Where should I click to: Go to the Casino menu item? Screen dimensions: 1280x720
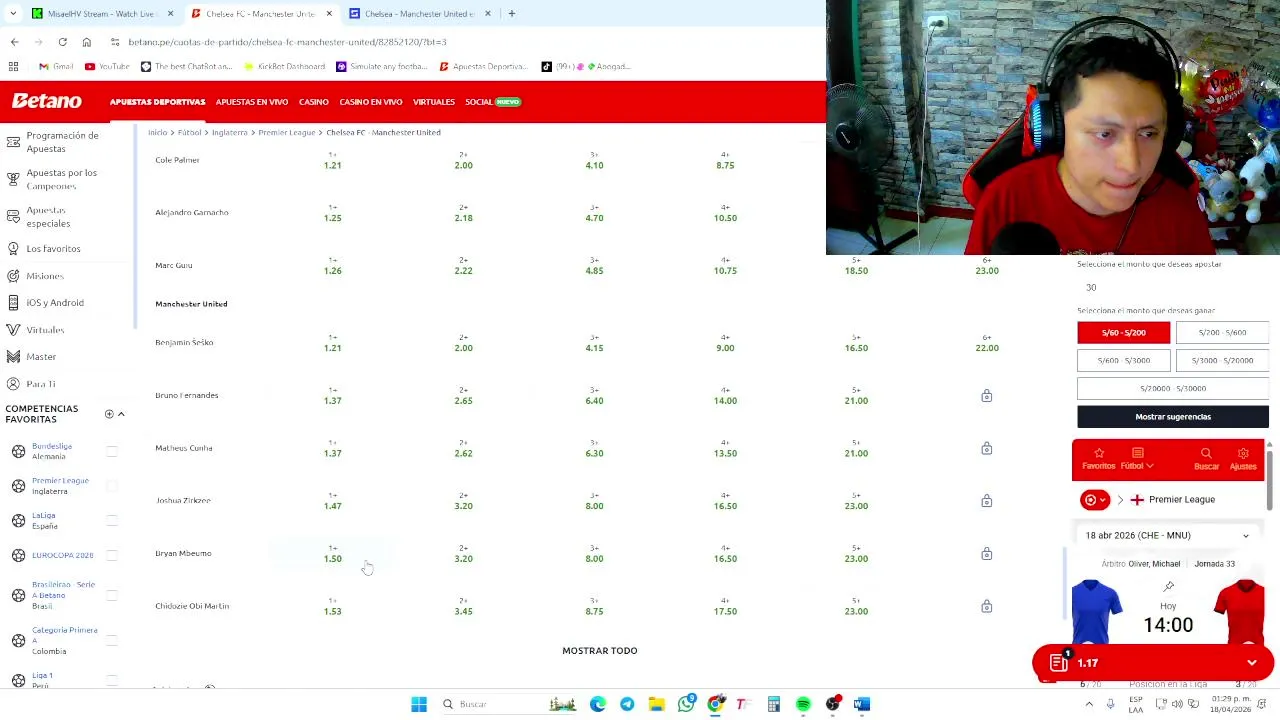313,102
